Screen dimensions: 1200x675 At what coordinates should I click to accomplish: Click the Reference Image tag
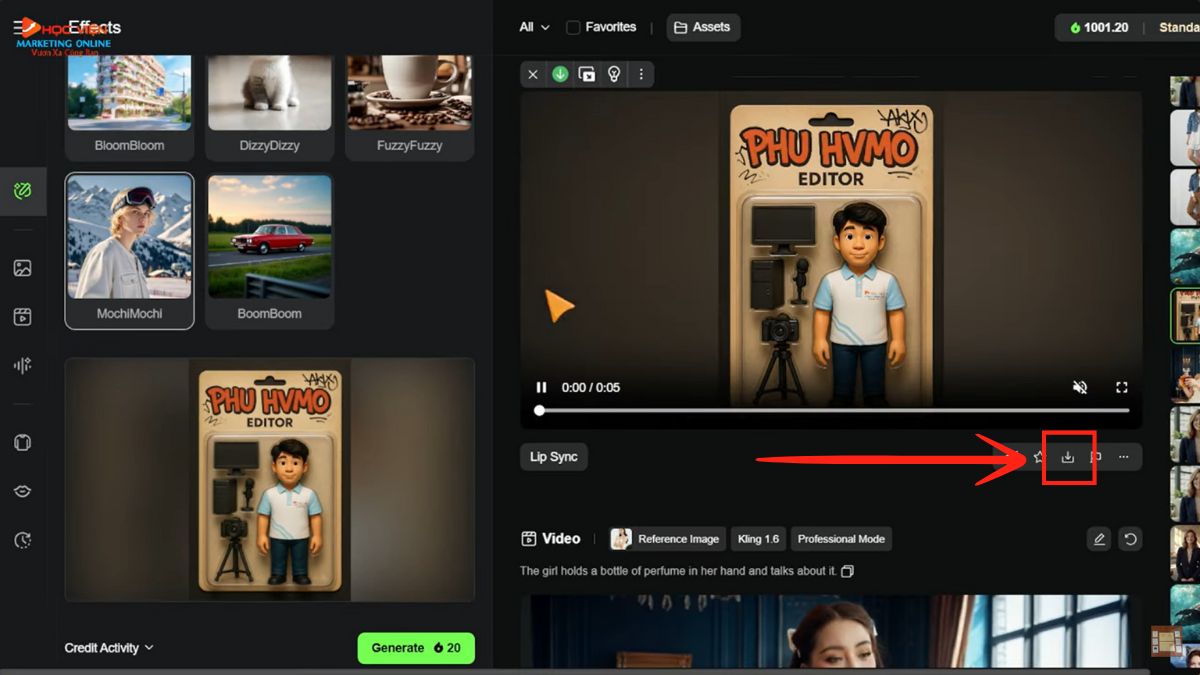pos(666,539)
